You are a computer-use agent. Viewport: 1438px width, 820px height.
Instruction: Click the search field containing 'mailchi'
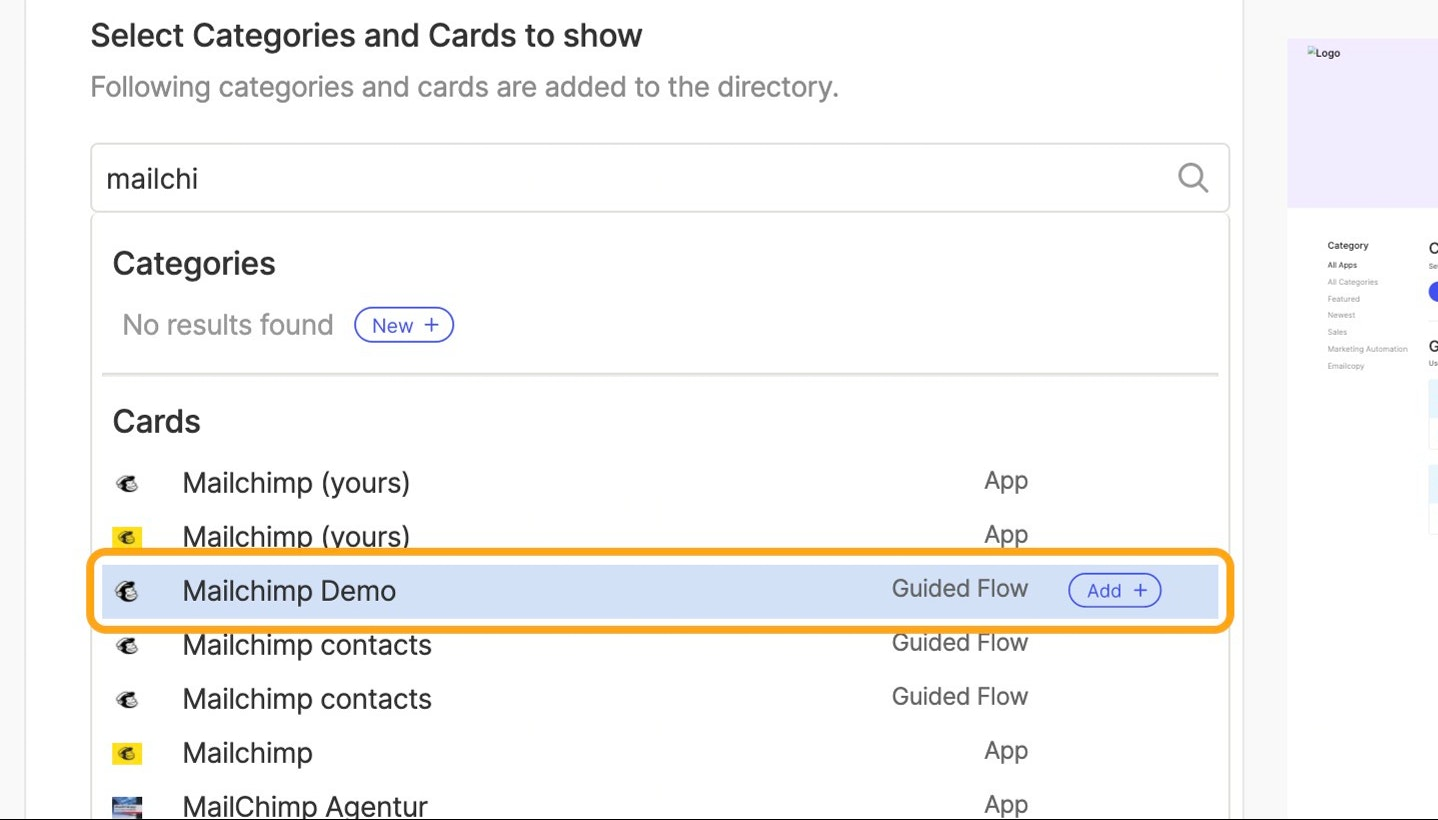tap(659, 178)
